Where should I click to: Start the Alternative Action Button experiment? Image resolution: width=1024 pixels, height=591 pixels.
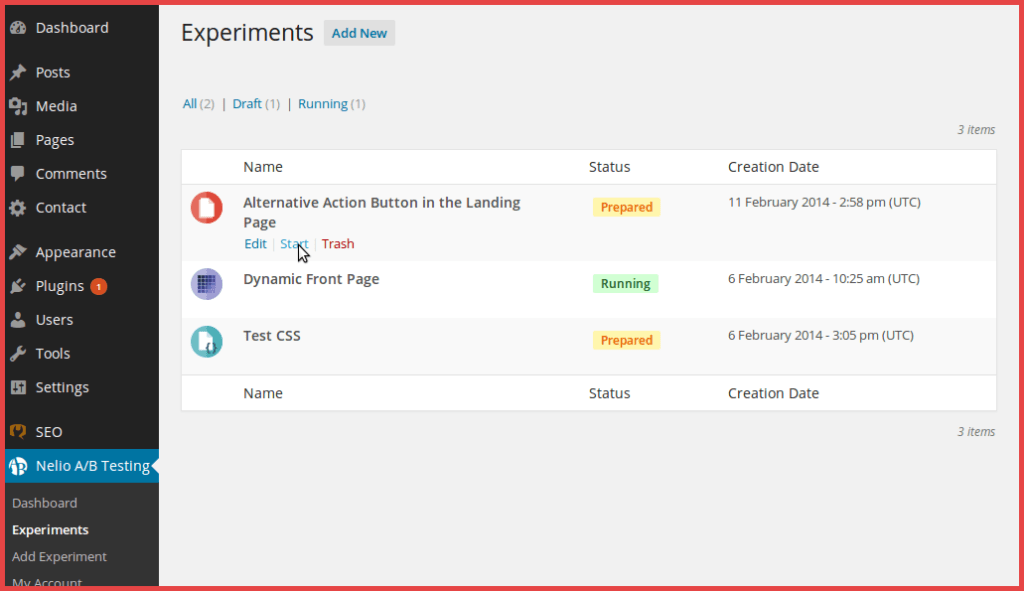tap(294, 244)
